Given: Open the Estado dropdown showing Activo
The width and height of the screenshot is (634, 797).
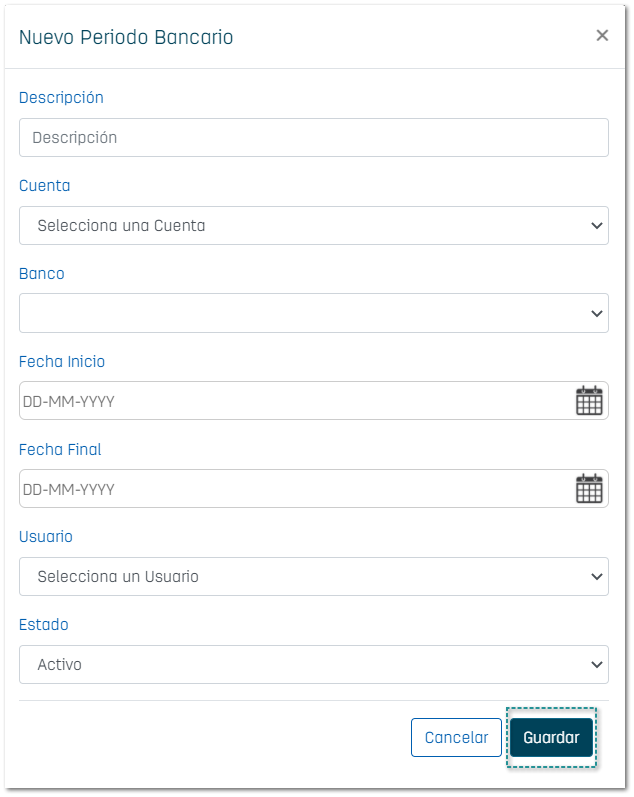Looking at the screenshot, I should pyautogui.click(x=313, y=664).
